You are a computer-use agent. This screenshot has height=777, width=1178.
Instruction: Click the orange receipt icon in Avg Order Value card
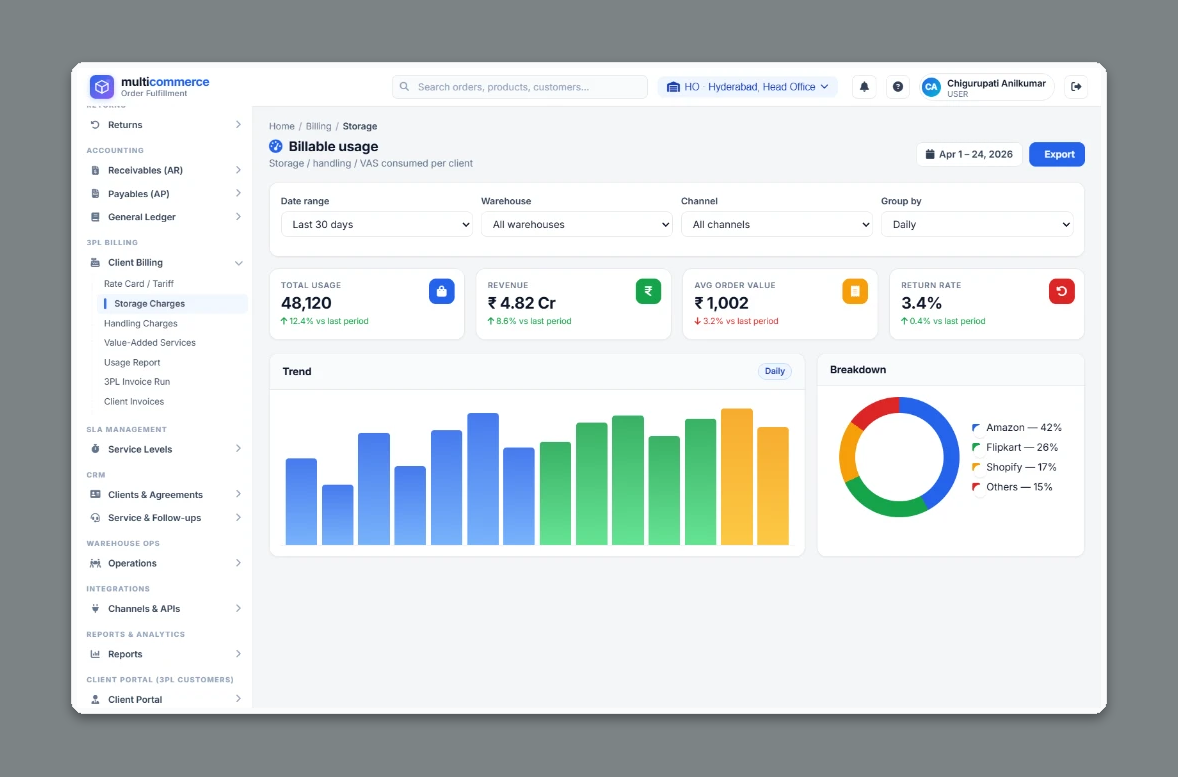point(855,291)
